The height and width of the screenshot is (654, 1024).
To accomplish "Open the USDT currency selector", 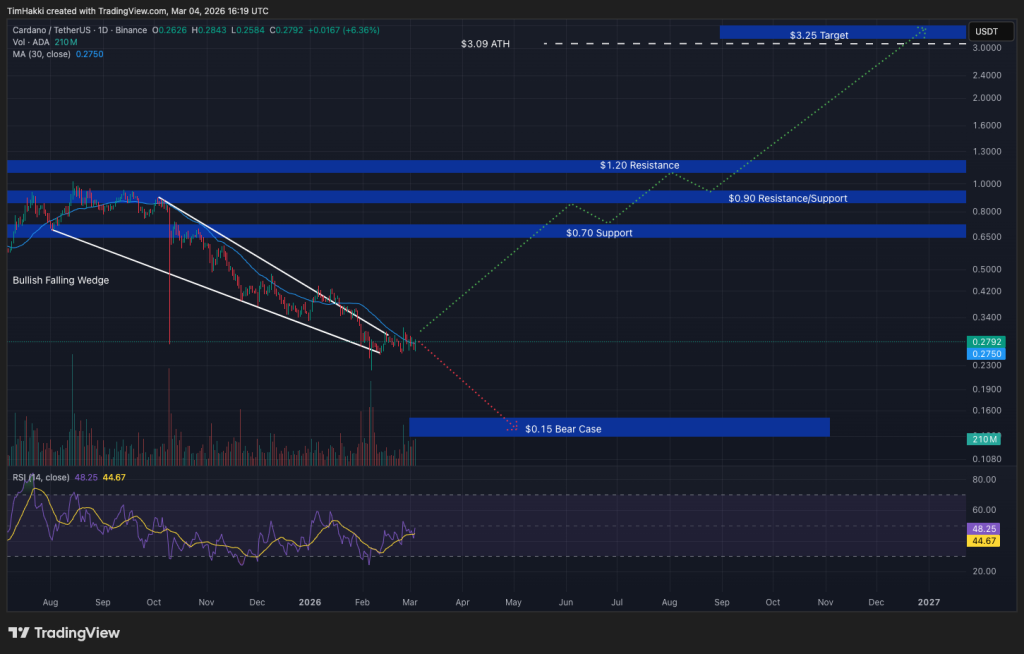I will tap(987, 31).
